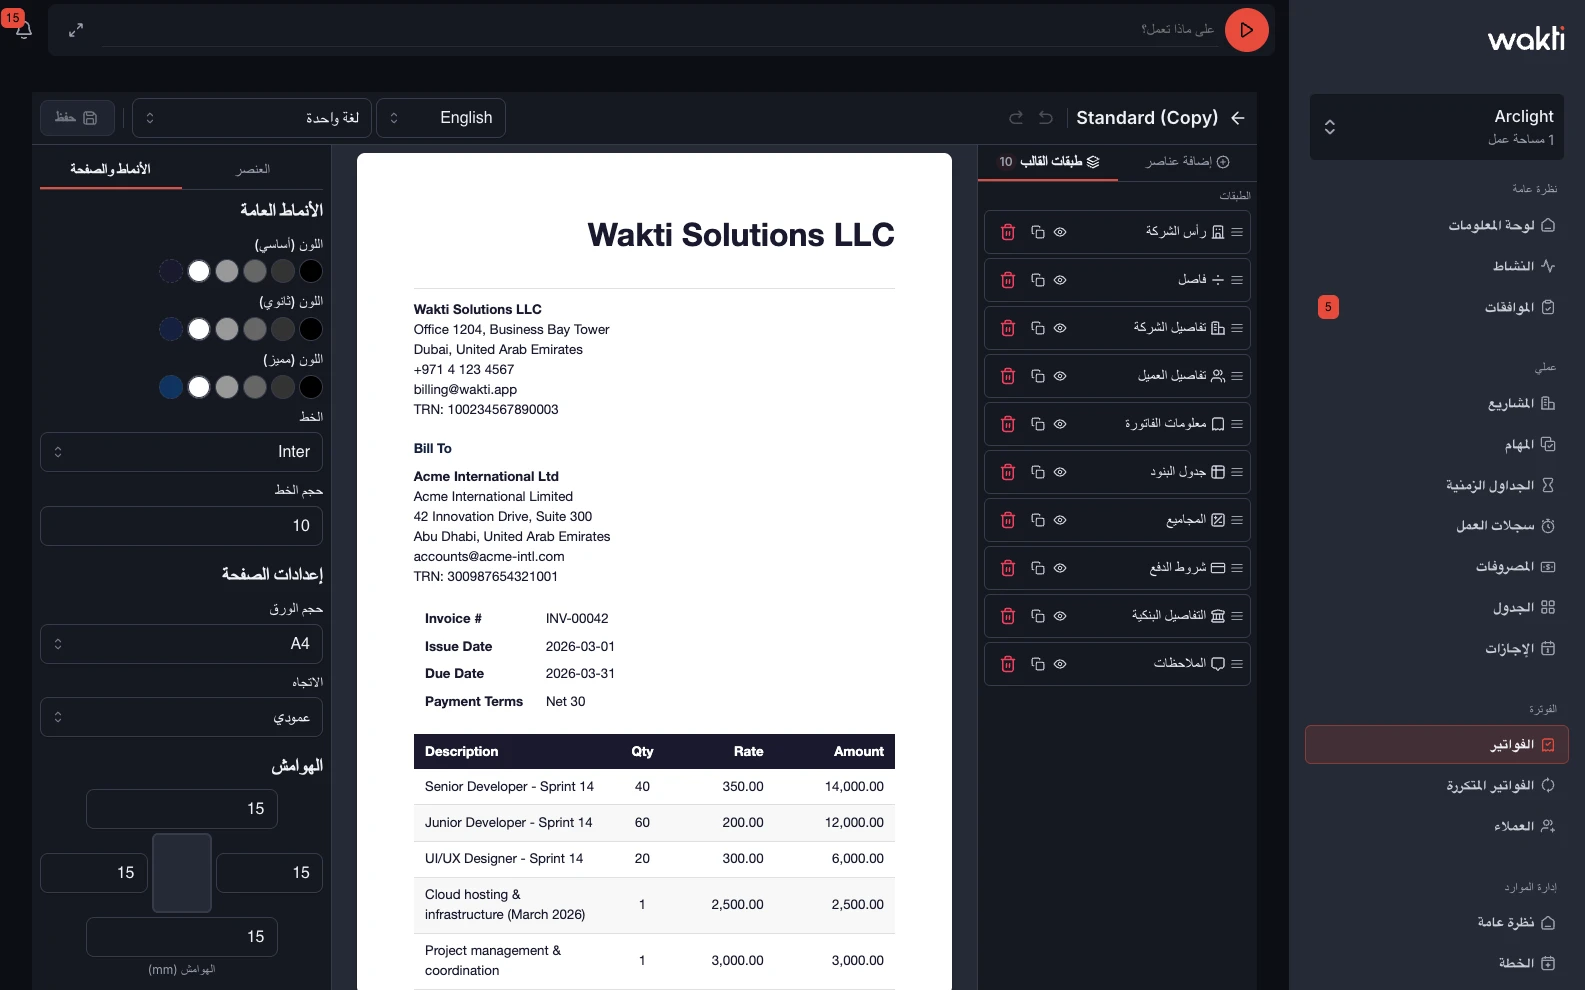This screenshot has height=990, width=1585.
Task: Delete the جدول البنود layer
Action: [1008, 472]
